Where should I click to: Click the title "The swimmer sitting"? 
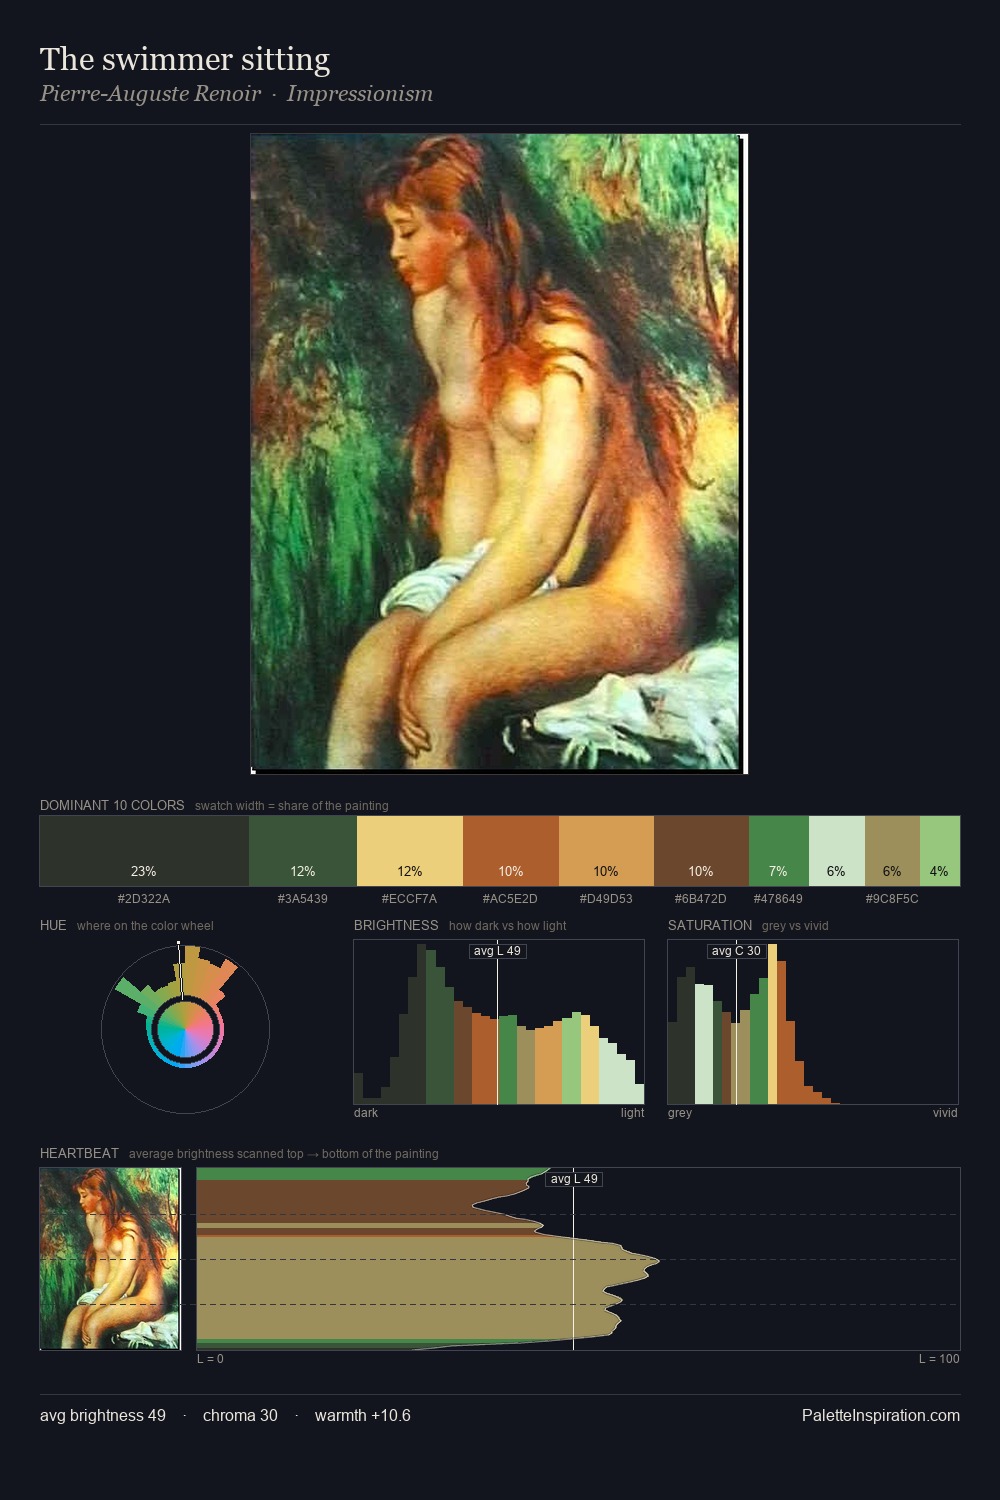[185, 59]
